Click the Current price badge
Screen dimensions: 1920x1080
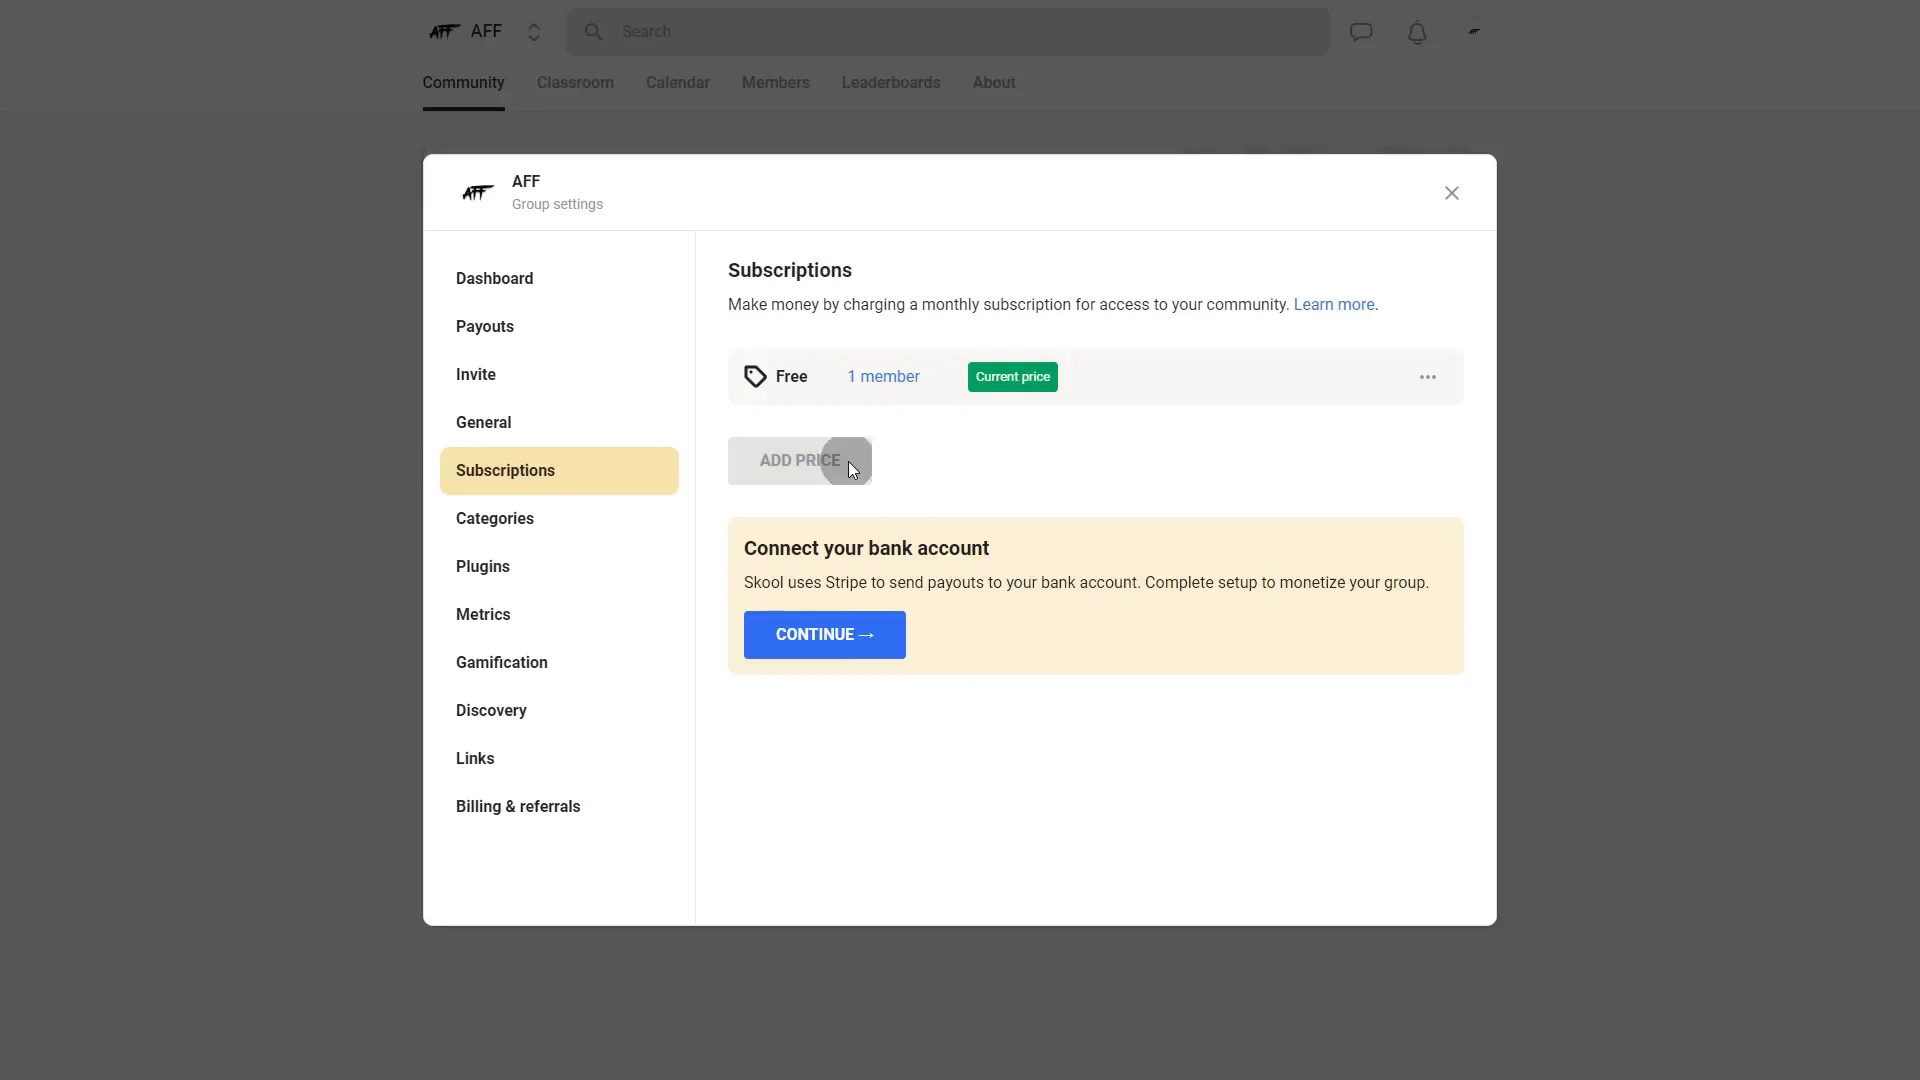[1013, 377]
